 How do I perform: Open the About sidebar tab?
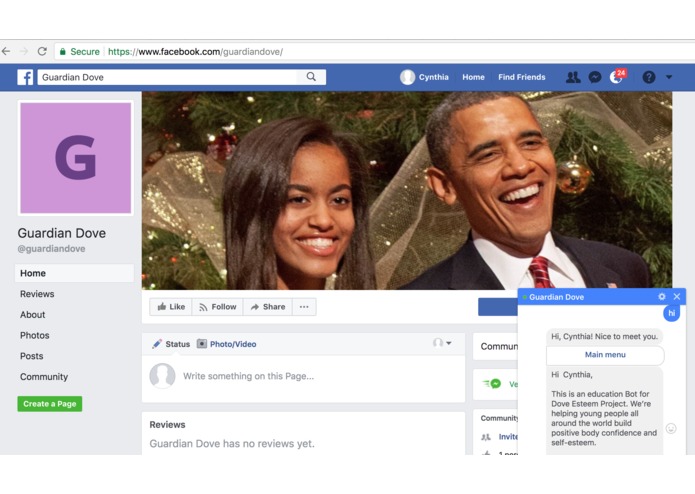point(32,315)
